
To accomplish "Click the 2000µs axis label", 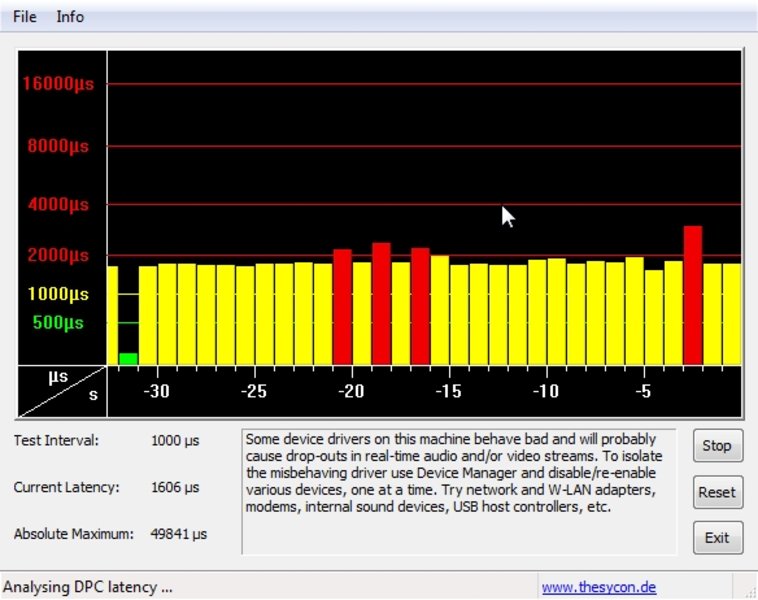I will point(58,255).
